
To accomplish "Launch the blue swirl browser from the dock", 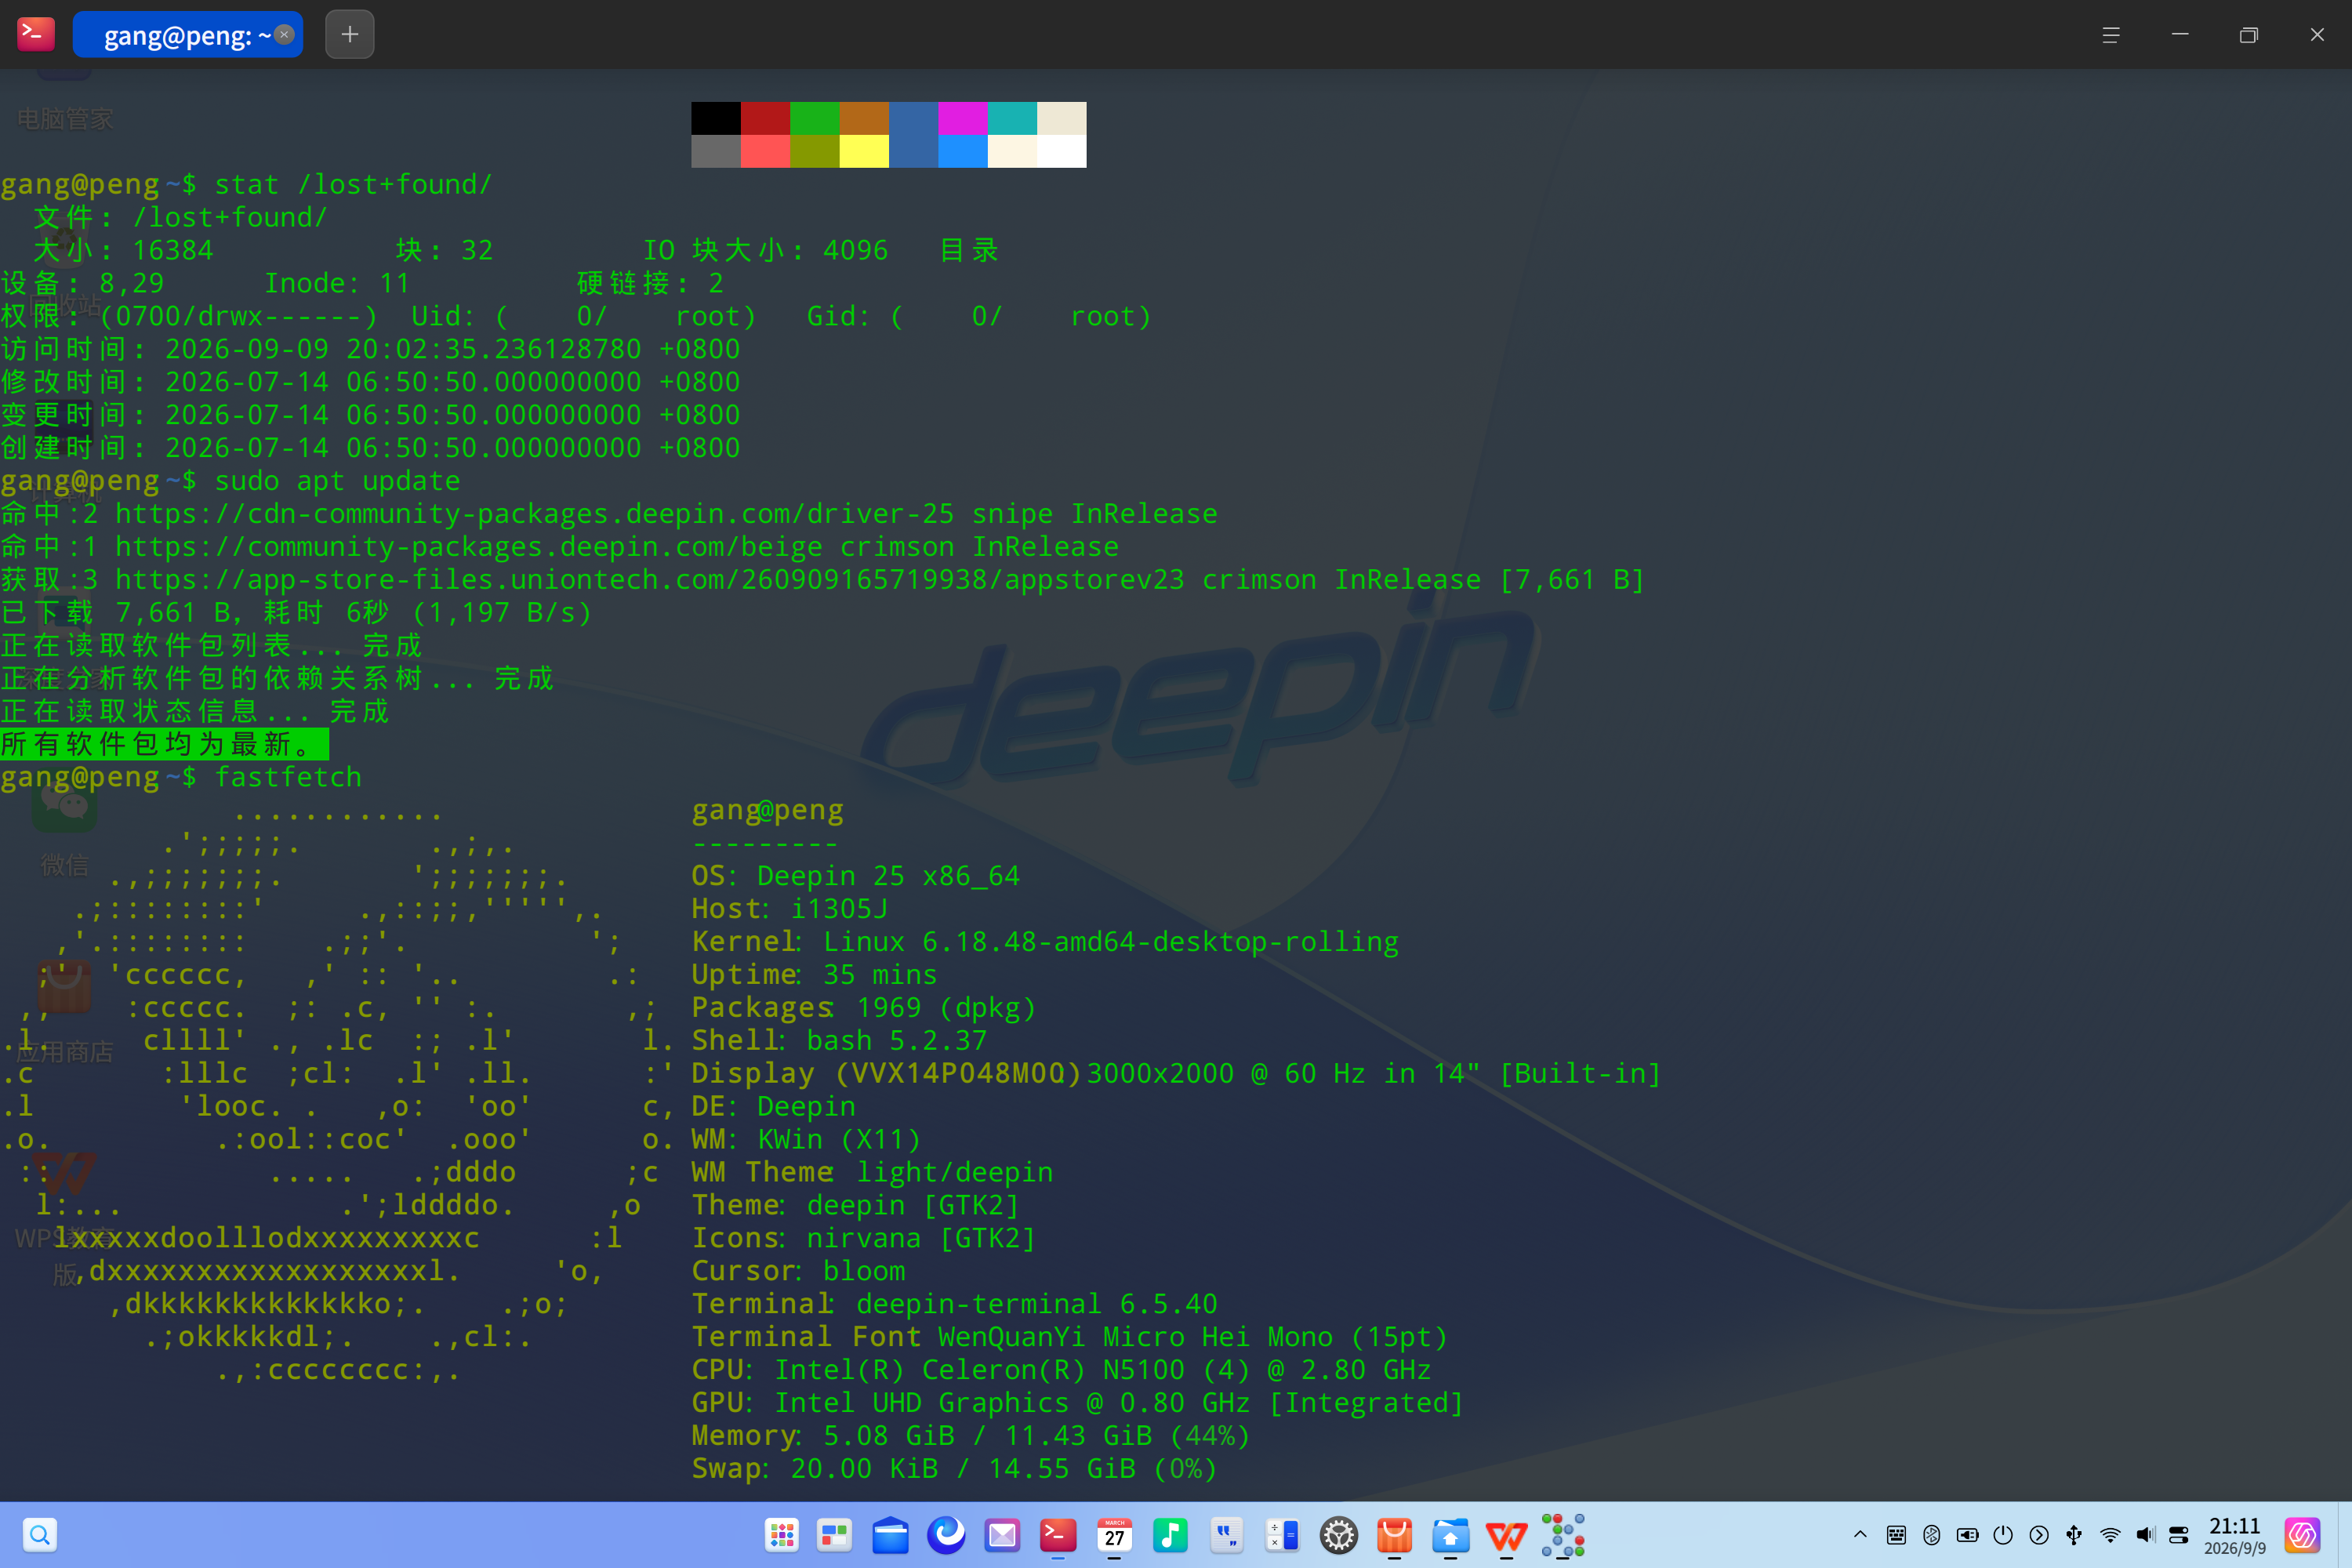I will (x=946, y=1535).
